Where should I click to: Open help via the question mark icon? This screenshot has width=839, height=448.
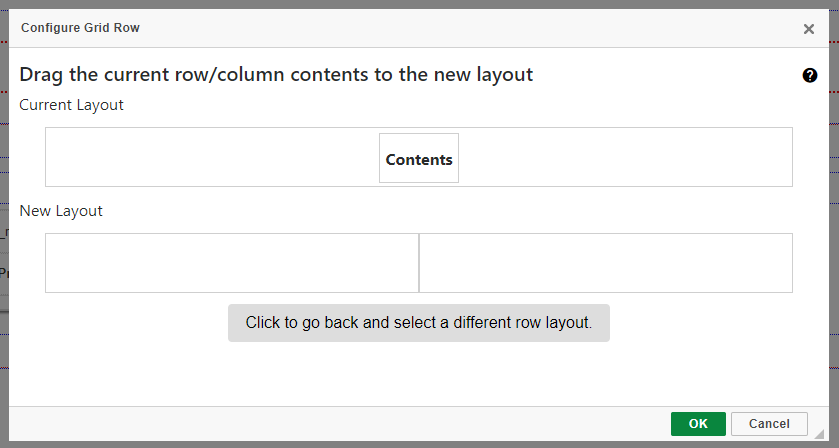point(810,75)
